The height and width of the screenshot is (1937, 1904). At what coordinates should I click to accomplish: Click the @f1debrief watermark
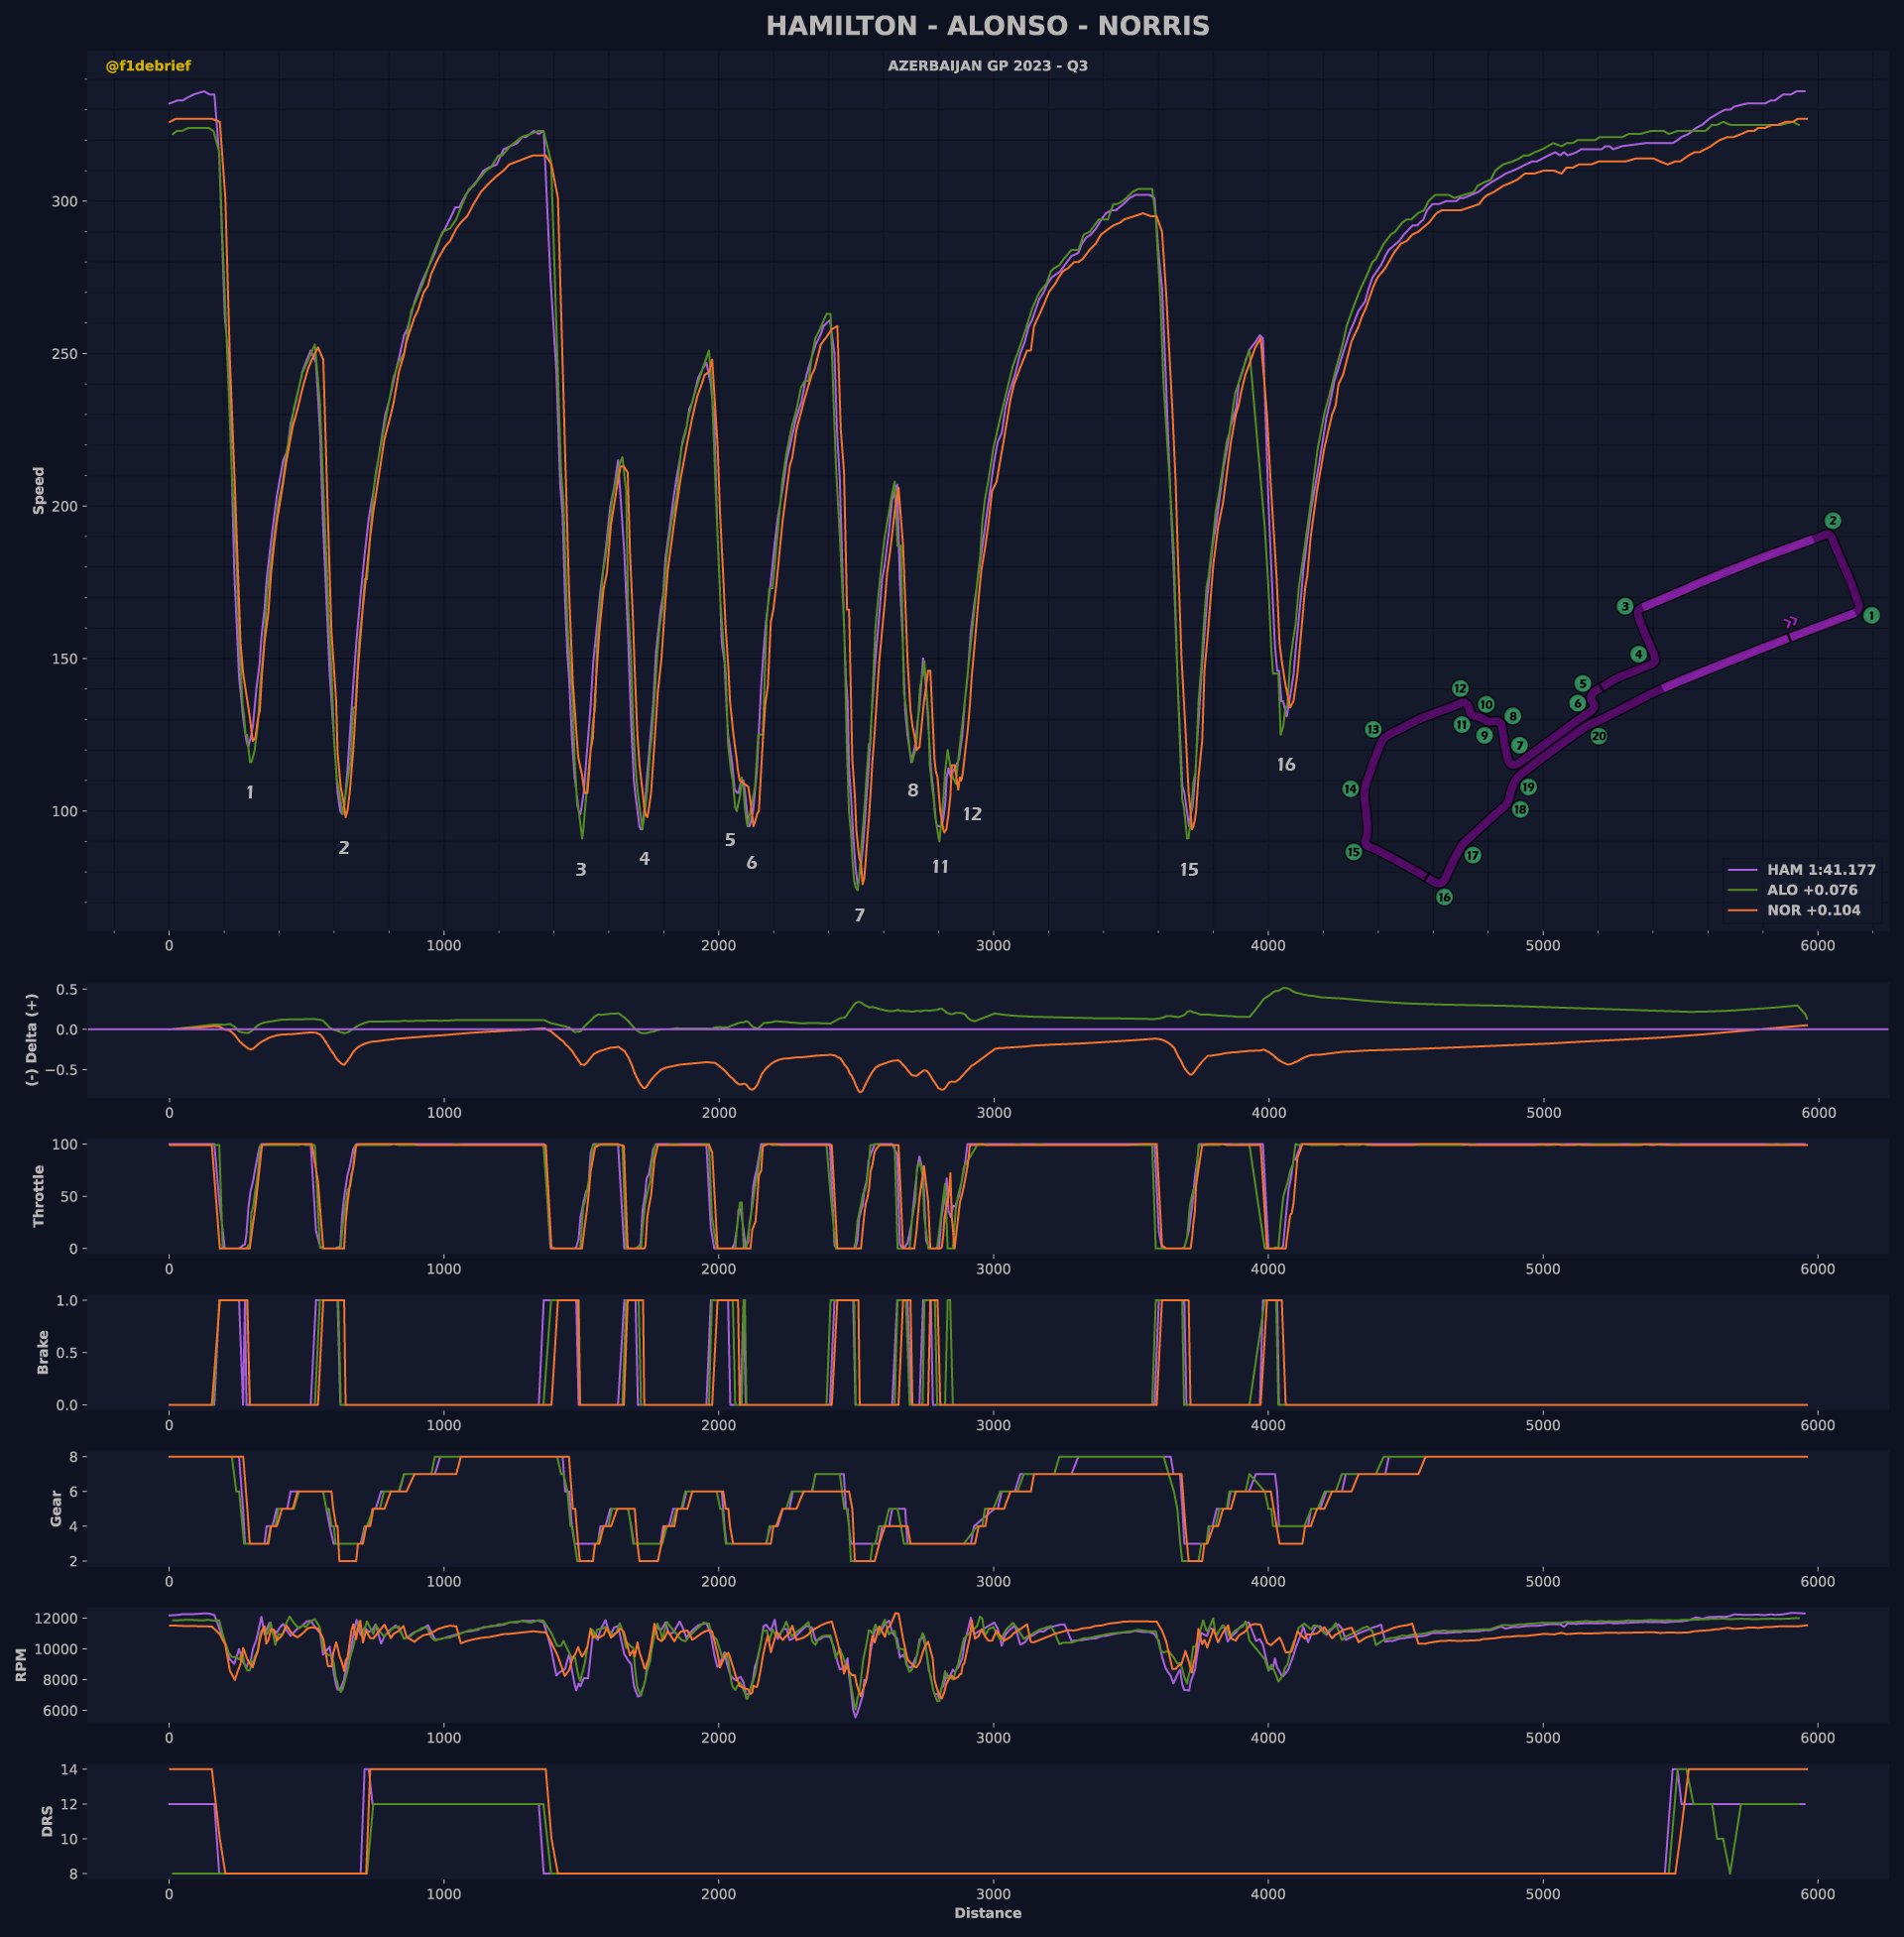click(148, 66)
